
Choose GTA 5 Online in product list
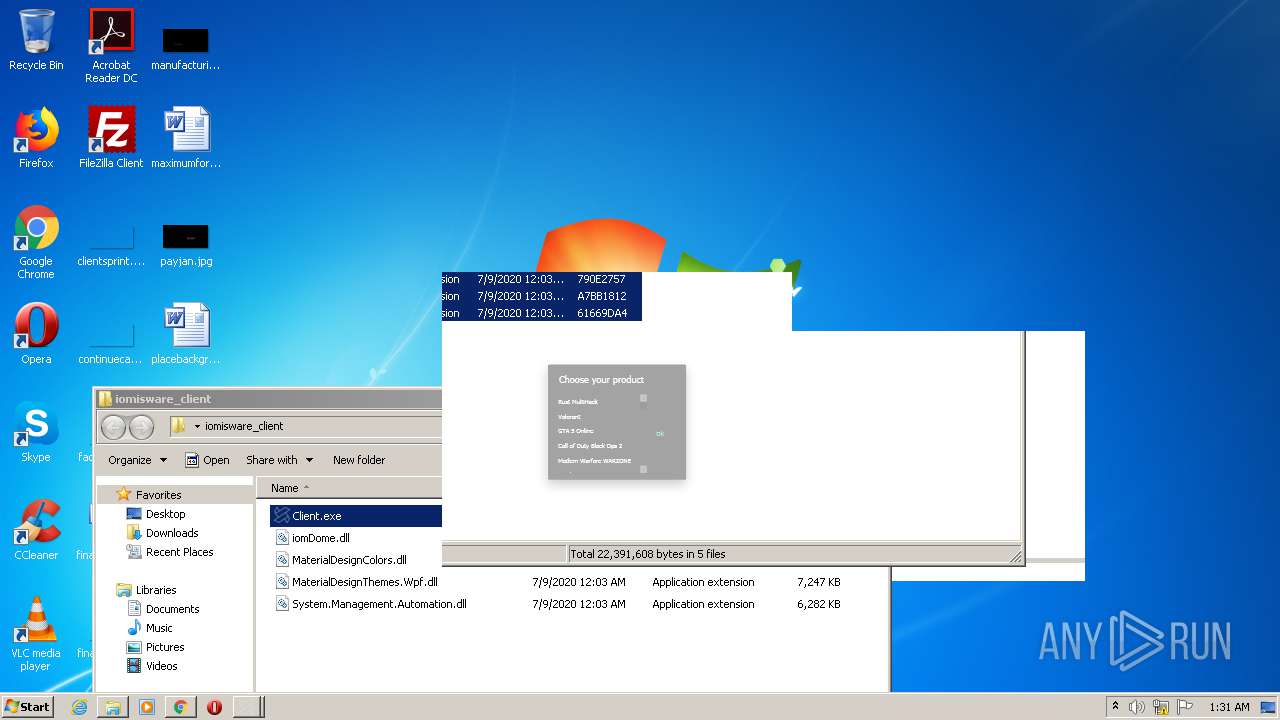click(x=576, y=431)
